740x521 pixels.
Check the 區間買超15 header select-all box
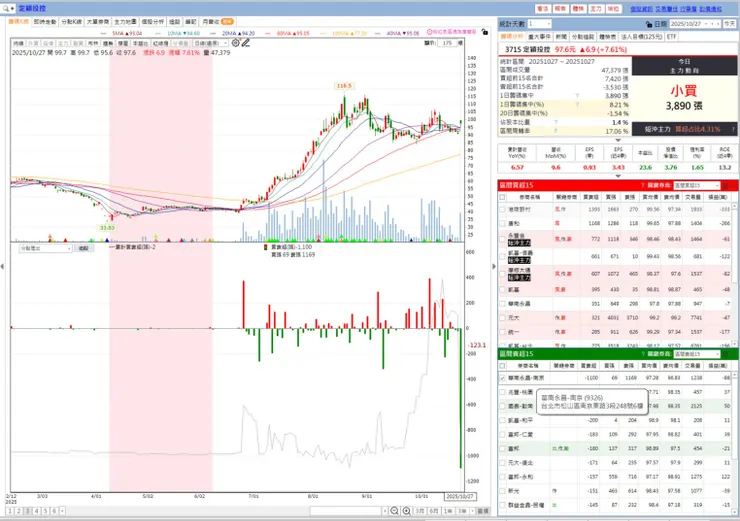point(502,197)
